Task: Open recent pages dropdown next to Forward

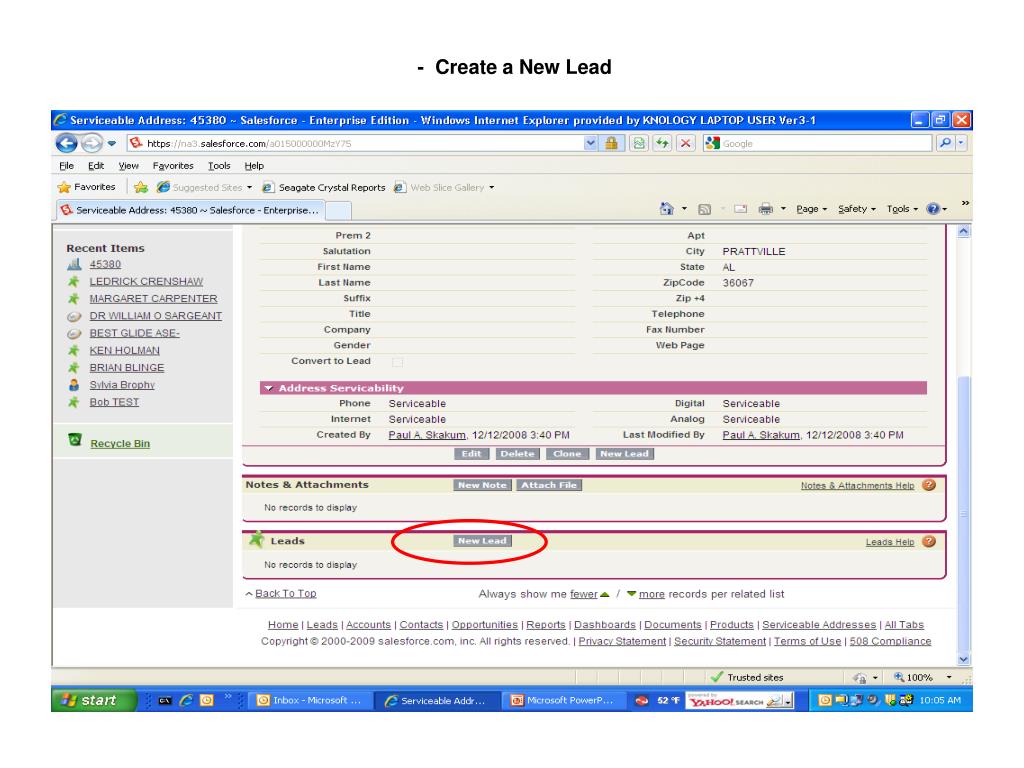Action: (112, 143)
